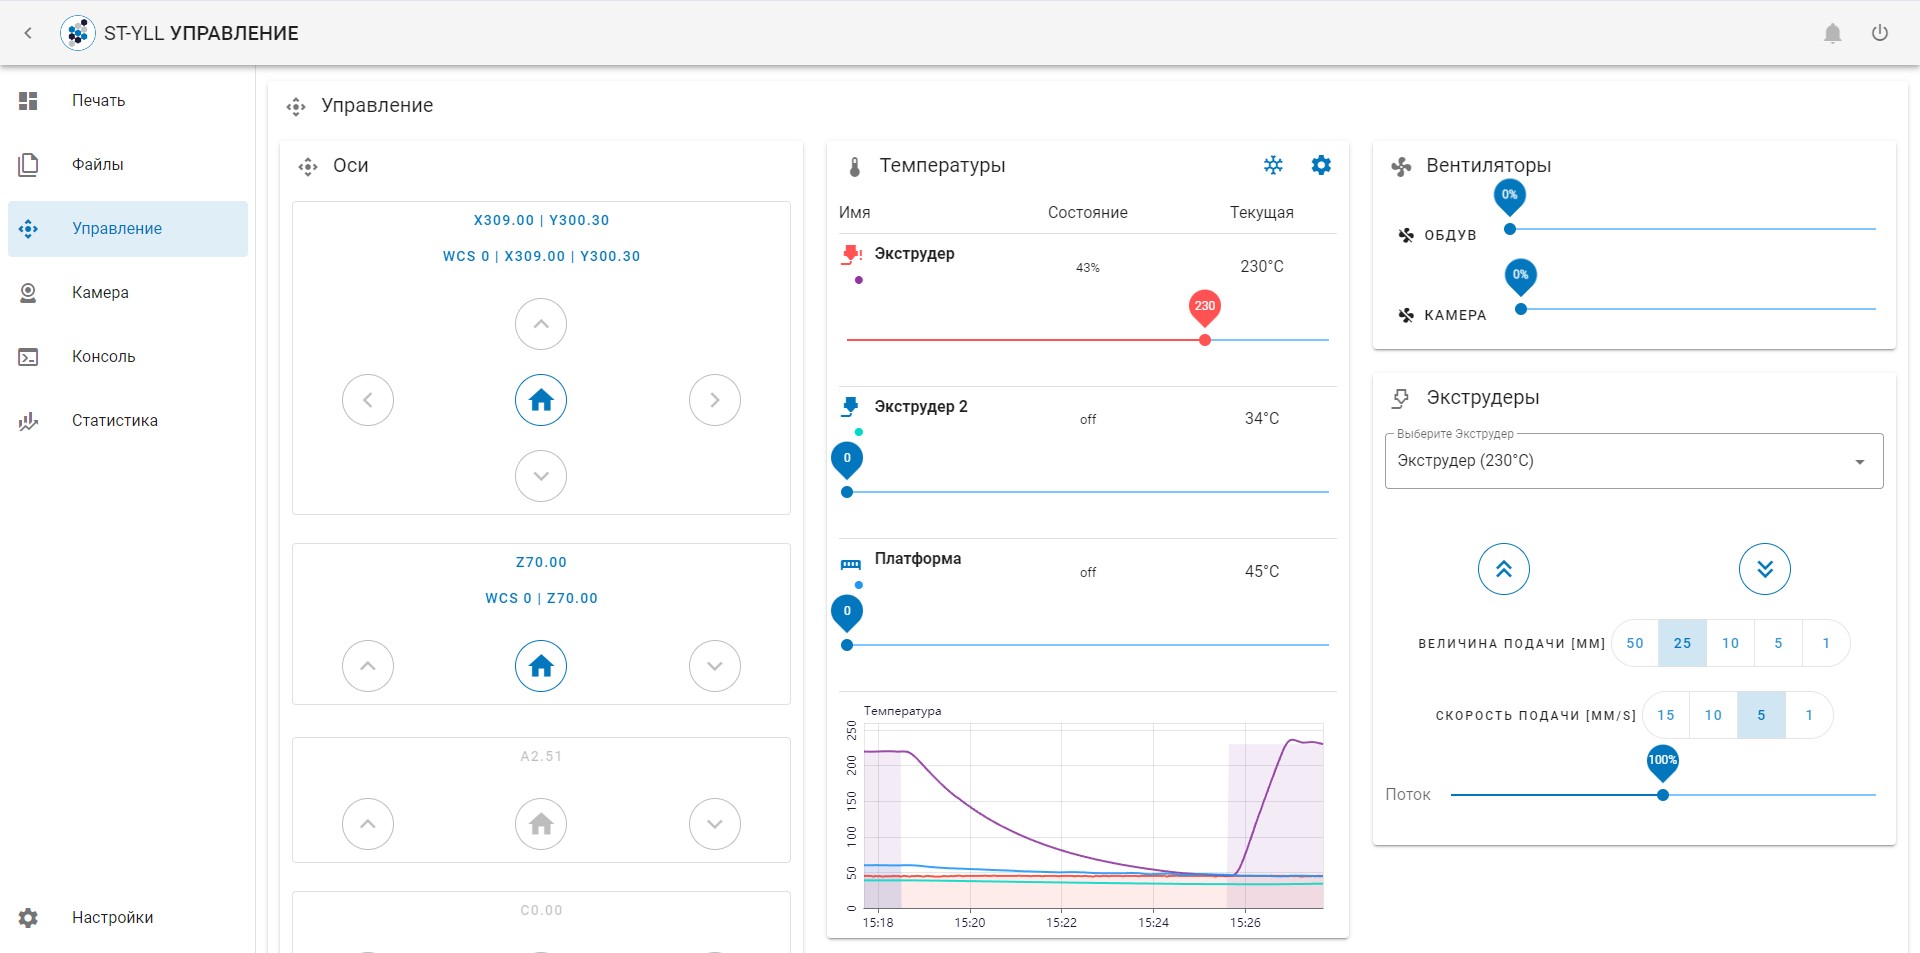Open temperature settings gear icon
The height and width of the screenshot is (953, 1920).
tap(1321, 165)
